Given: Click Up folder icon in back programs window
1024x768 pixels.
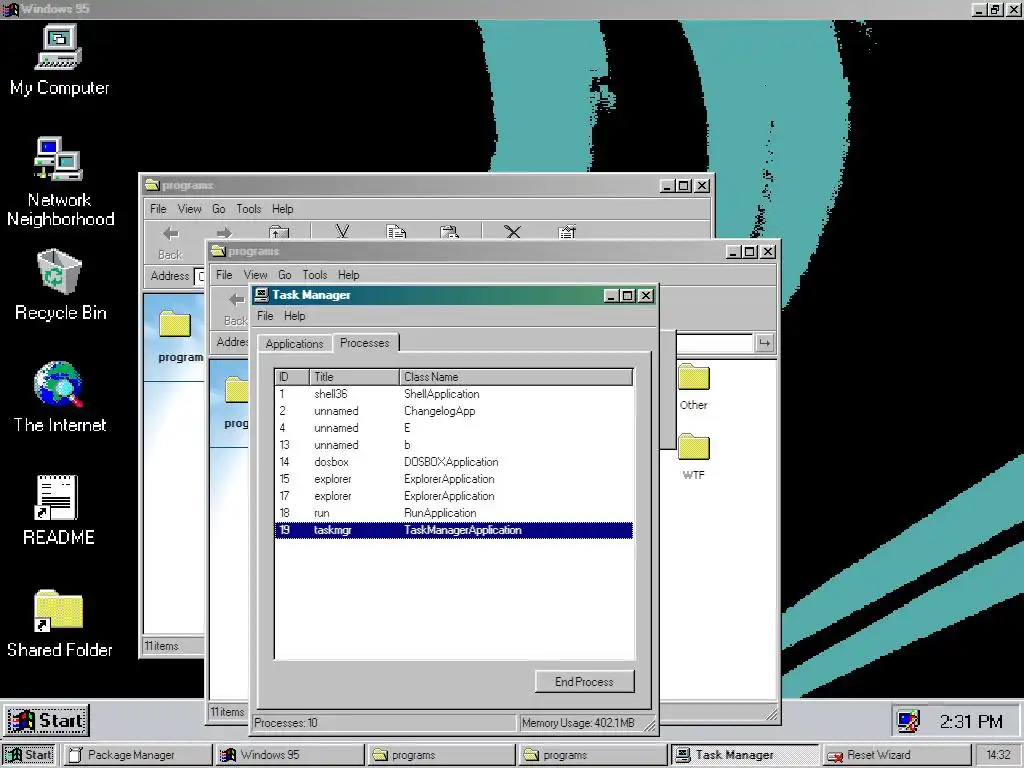Looking at the screenshot, I should [x=279, y=232].
